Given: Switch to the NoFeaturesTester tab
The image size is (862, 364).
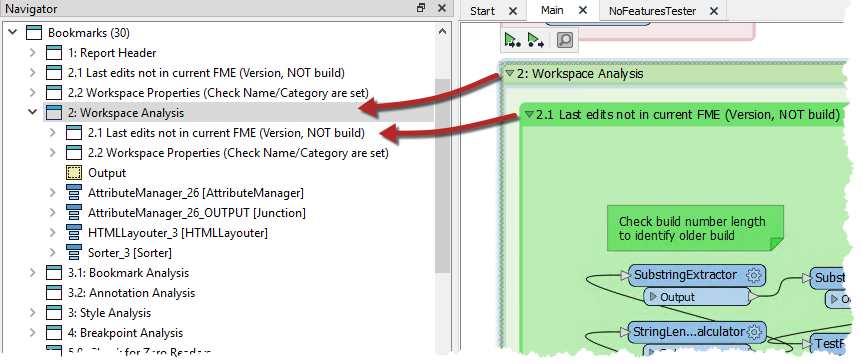Looking at the screenshot, I should point(653,11).
